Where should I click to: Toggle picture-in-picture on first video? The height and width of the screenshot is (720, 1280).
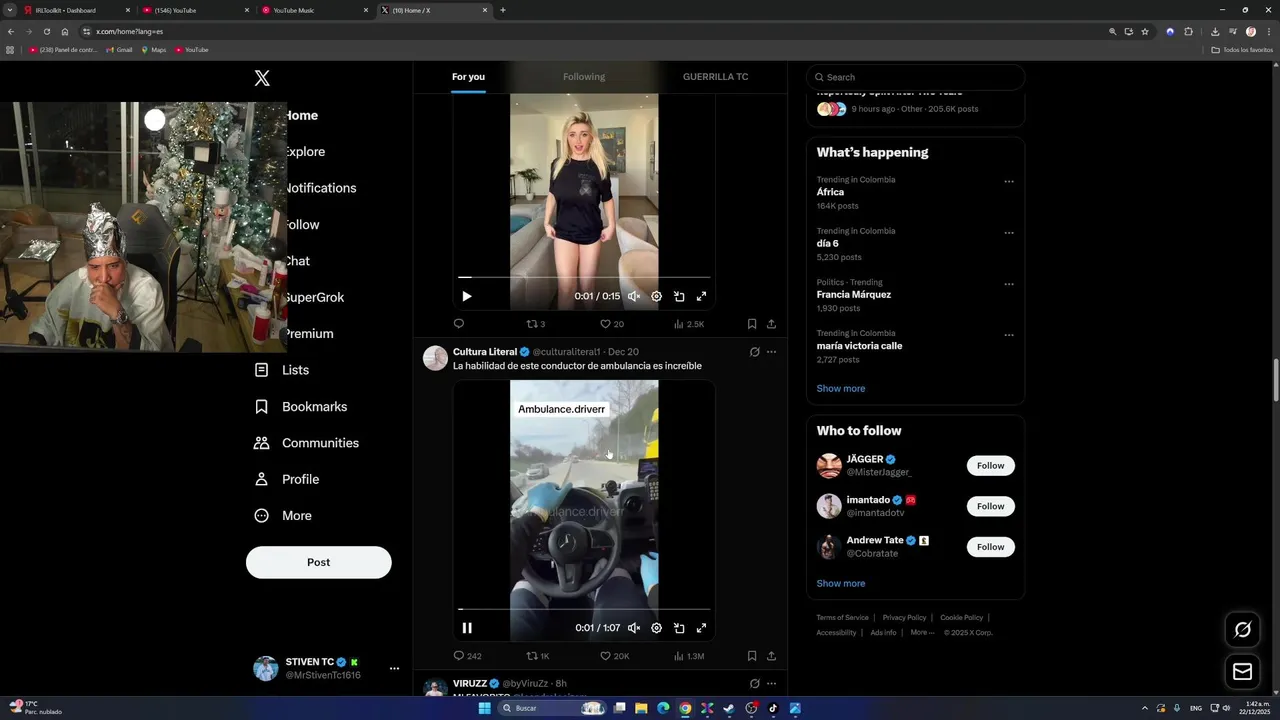point(679,296)
